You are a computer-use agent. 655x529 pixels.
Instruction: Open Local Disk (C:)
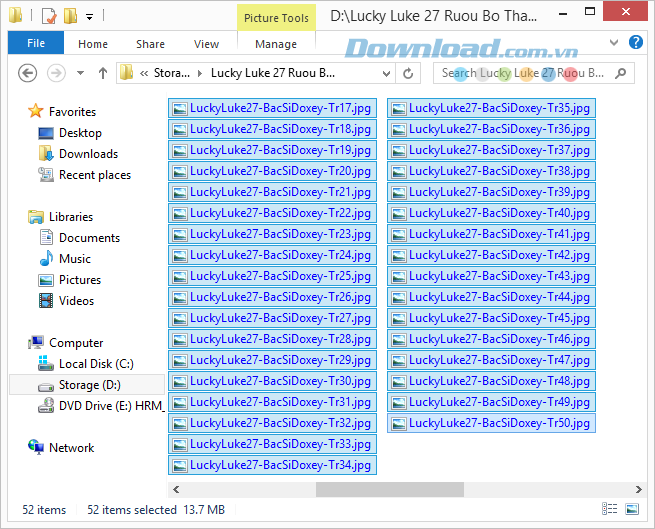pos(86,364)
